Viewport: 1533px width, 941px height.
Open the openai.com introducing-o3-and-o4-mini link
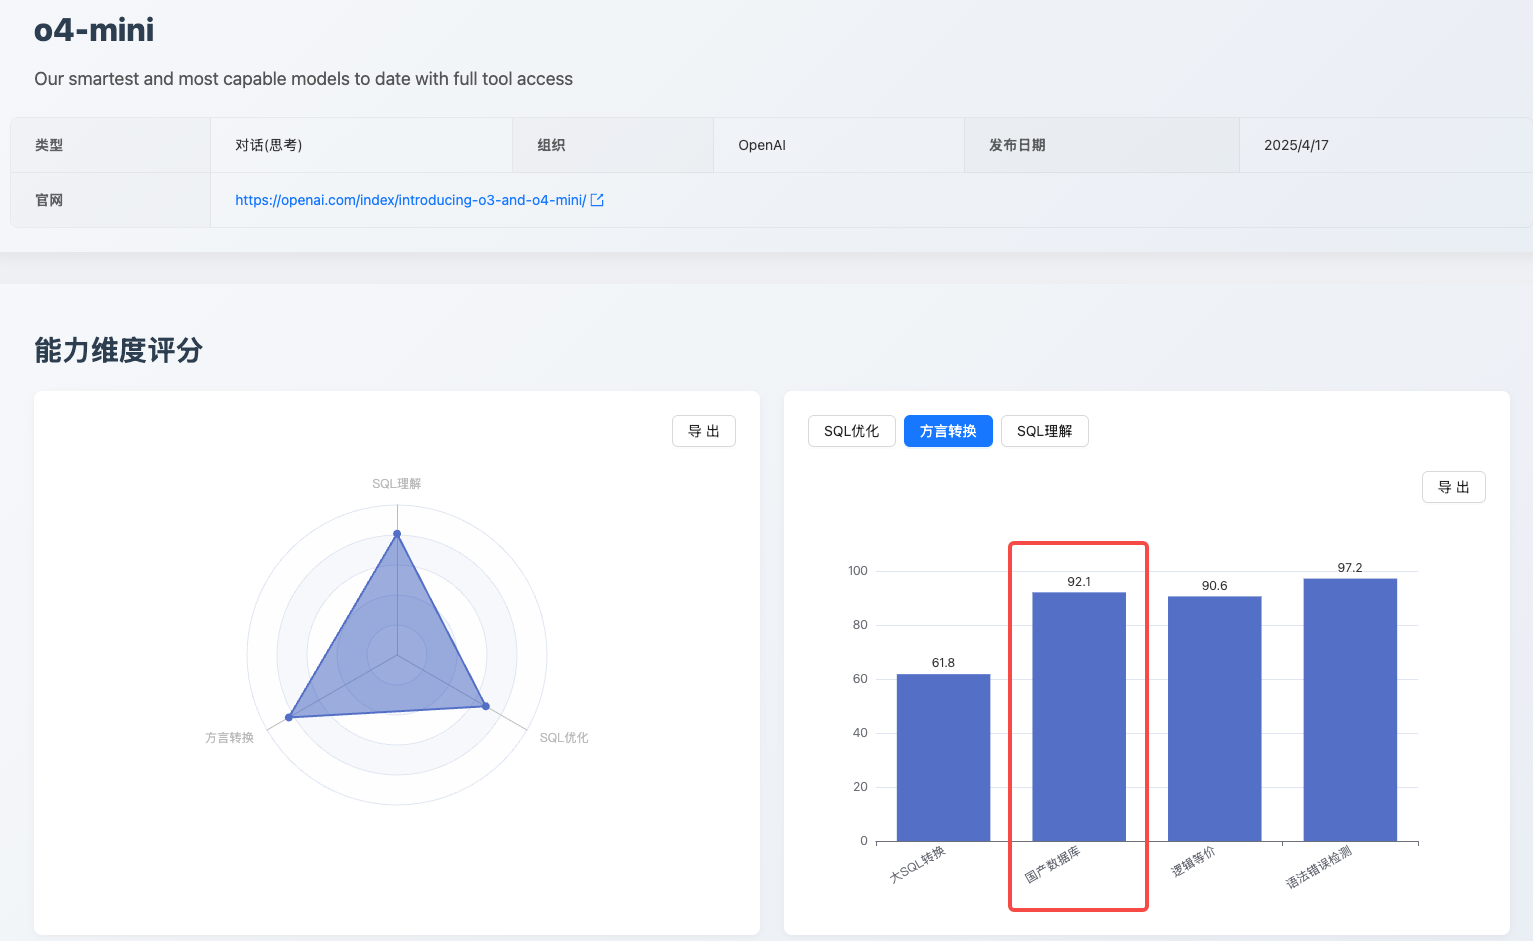(x=410, y=200)
